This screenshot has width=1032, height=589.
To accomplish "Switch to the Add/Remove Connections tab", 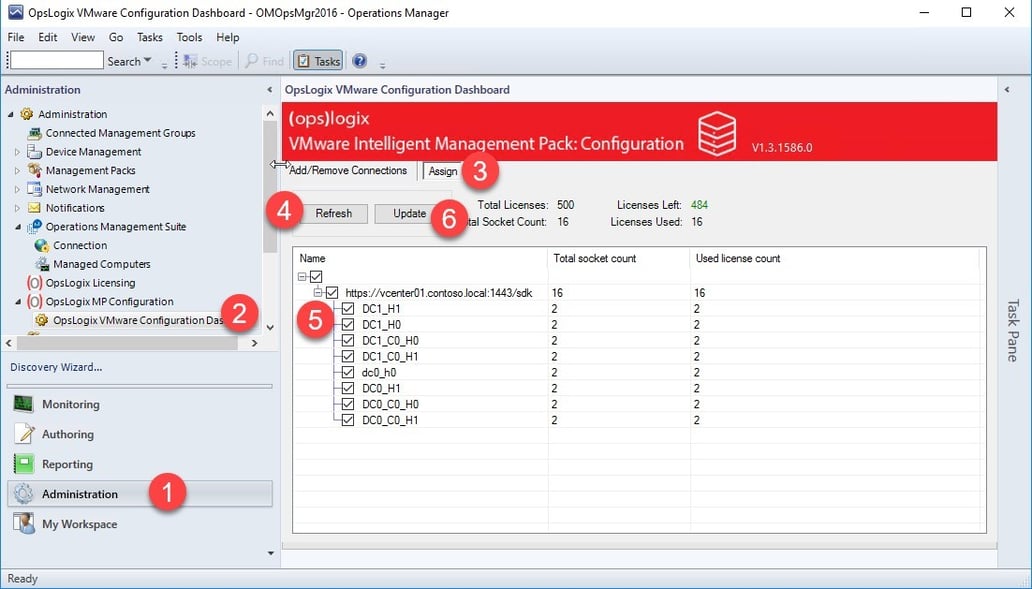I will tap(347, 170).
